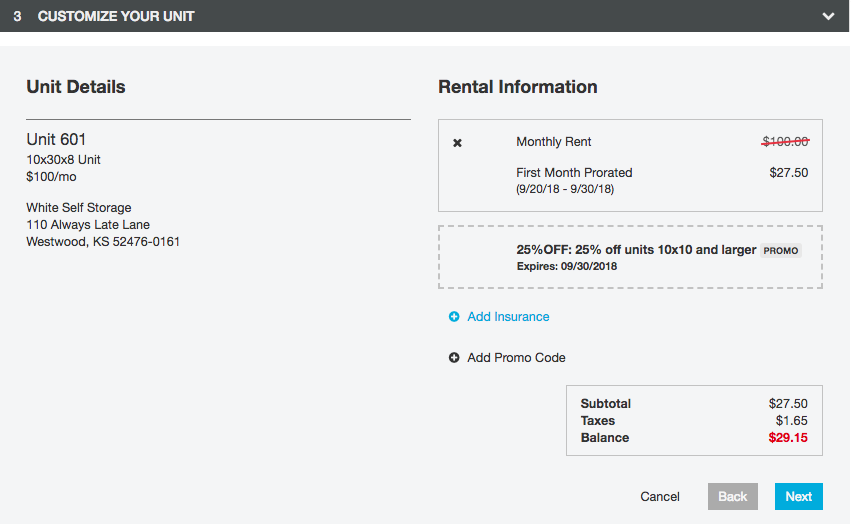Remove the Monthly Rent line item
The width and height of the screenshot is (852, 531).
coord(458,143)
